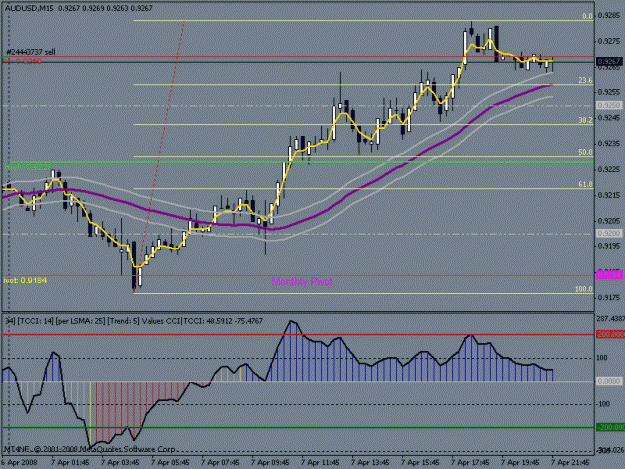Click the green high: 0.9228 label

(x=28, y=167)
